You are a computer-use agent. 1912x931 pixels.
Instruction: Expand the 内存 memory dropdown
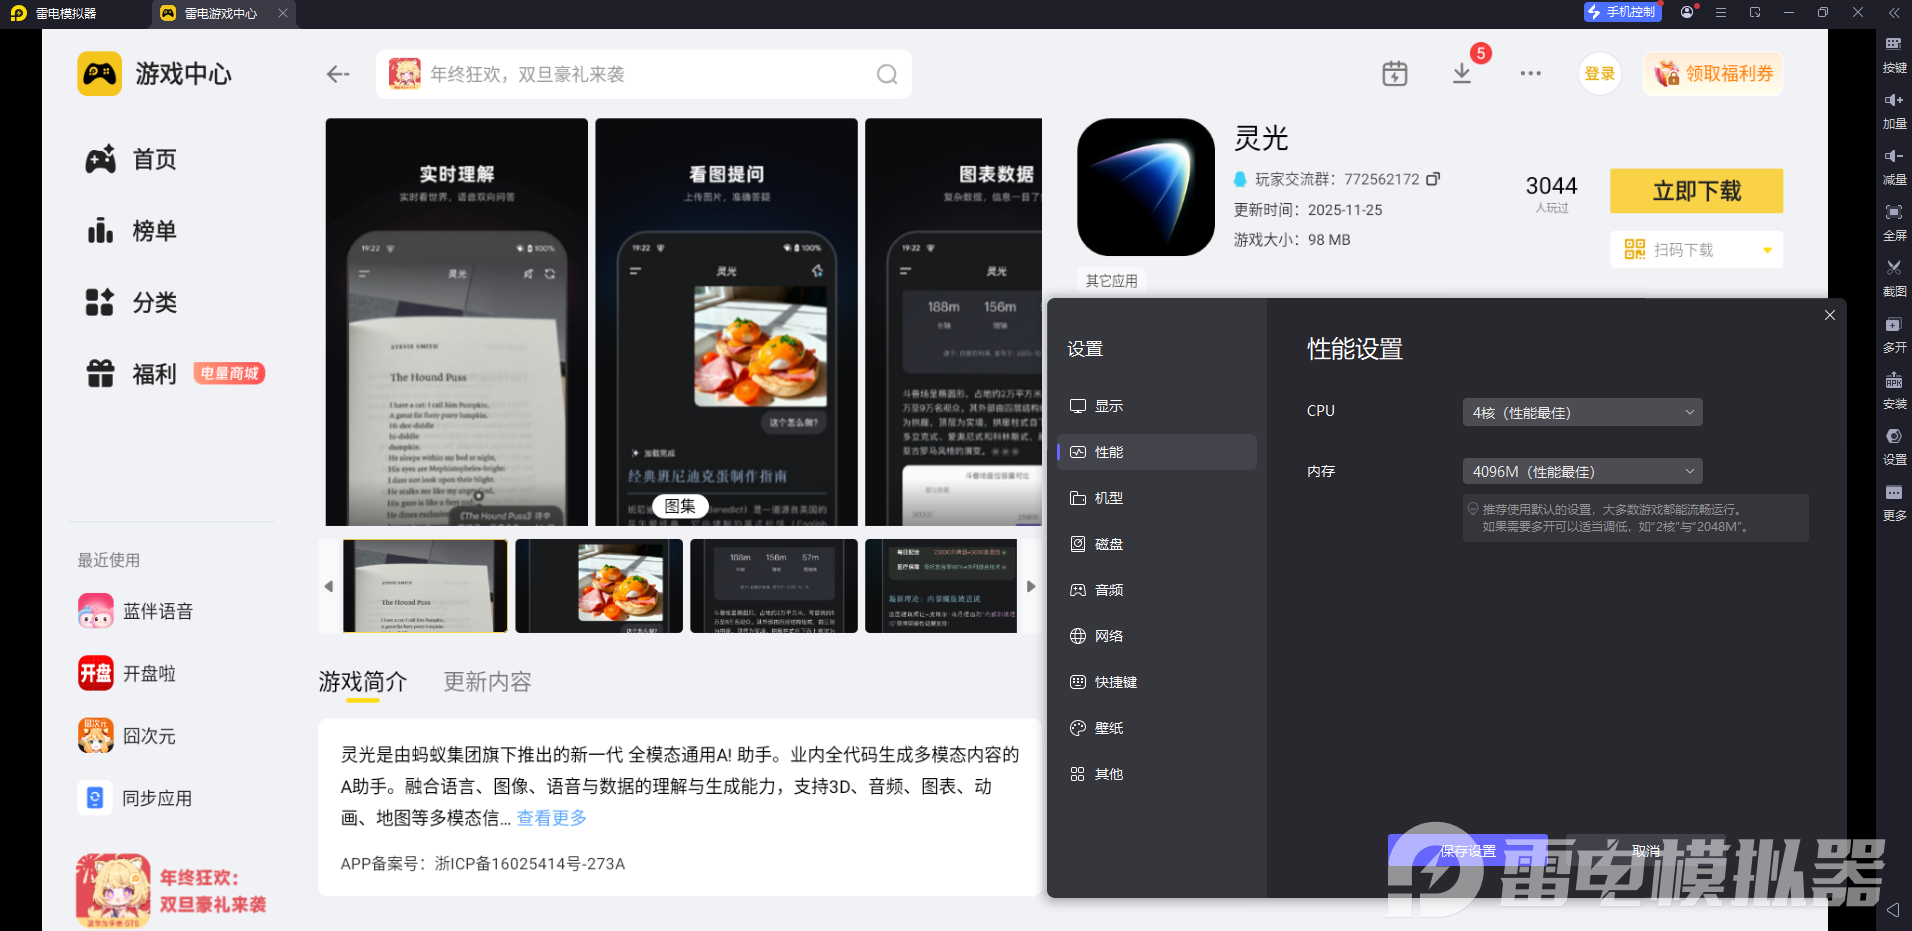1583,471
